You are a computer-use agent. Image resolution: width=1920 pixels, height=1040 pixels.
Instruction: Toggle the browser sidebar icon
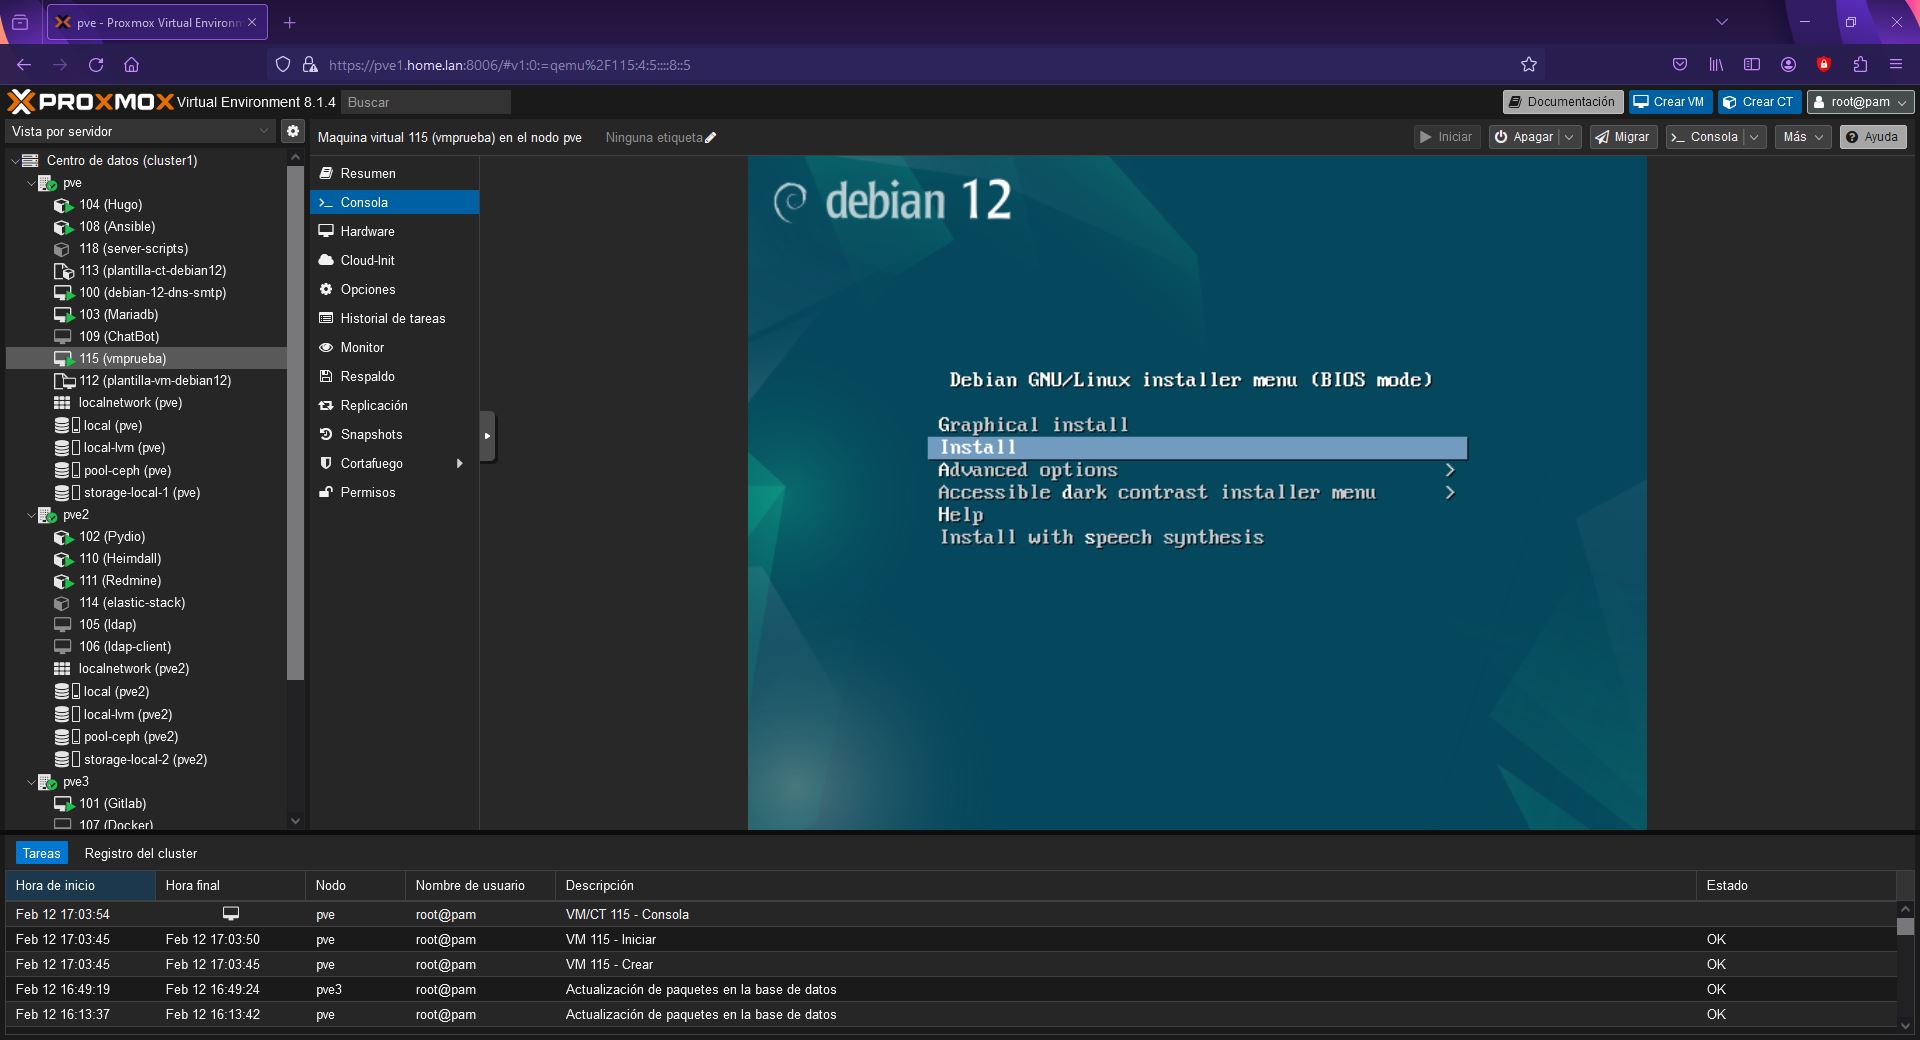click(x=1752, y=65)
